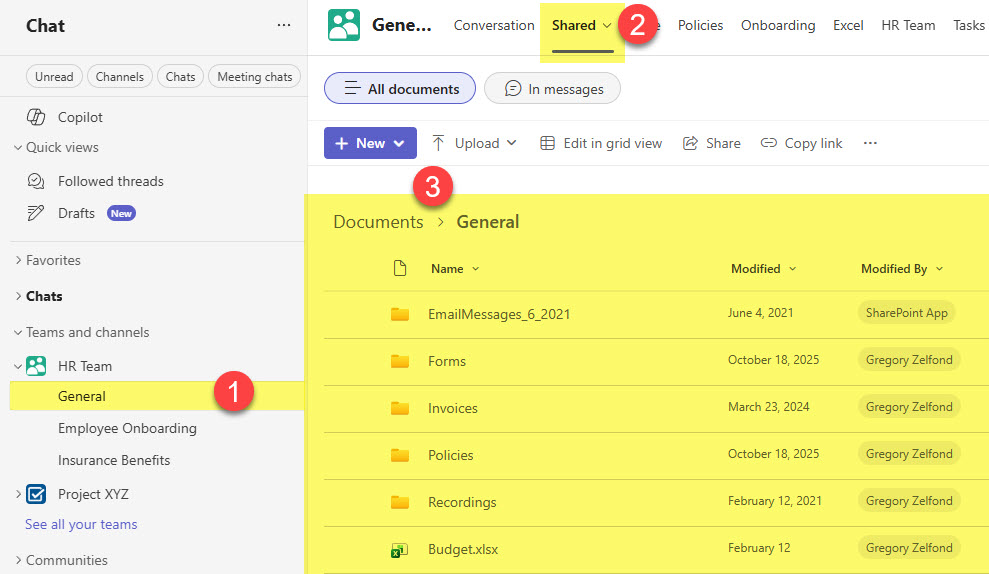The width and height of the screenshot is (989, 574).
Task: Click the HR Team avatar in sidebar
Action: pyautogui.click(x=36, y=366)
